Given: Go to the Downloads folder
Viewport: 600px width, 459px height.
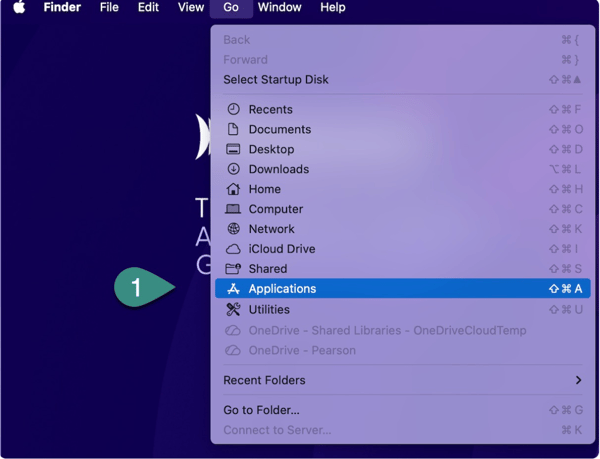Looking at the screenshot, I should tap(403, 169).
